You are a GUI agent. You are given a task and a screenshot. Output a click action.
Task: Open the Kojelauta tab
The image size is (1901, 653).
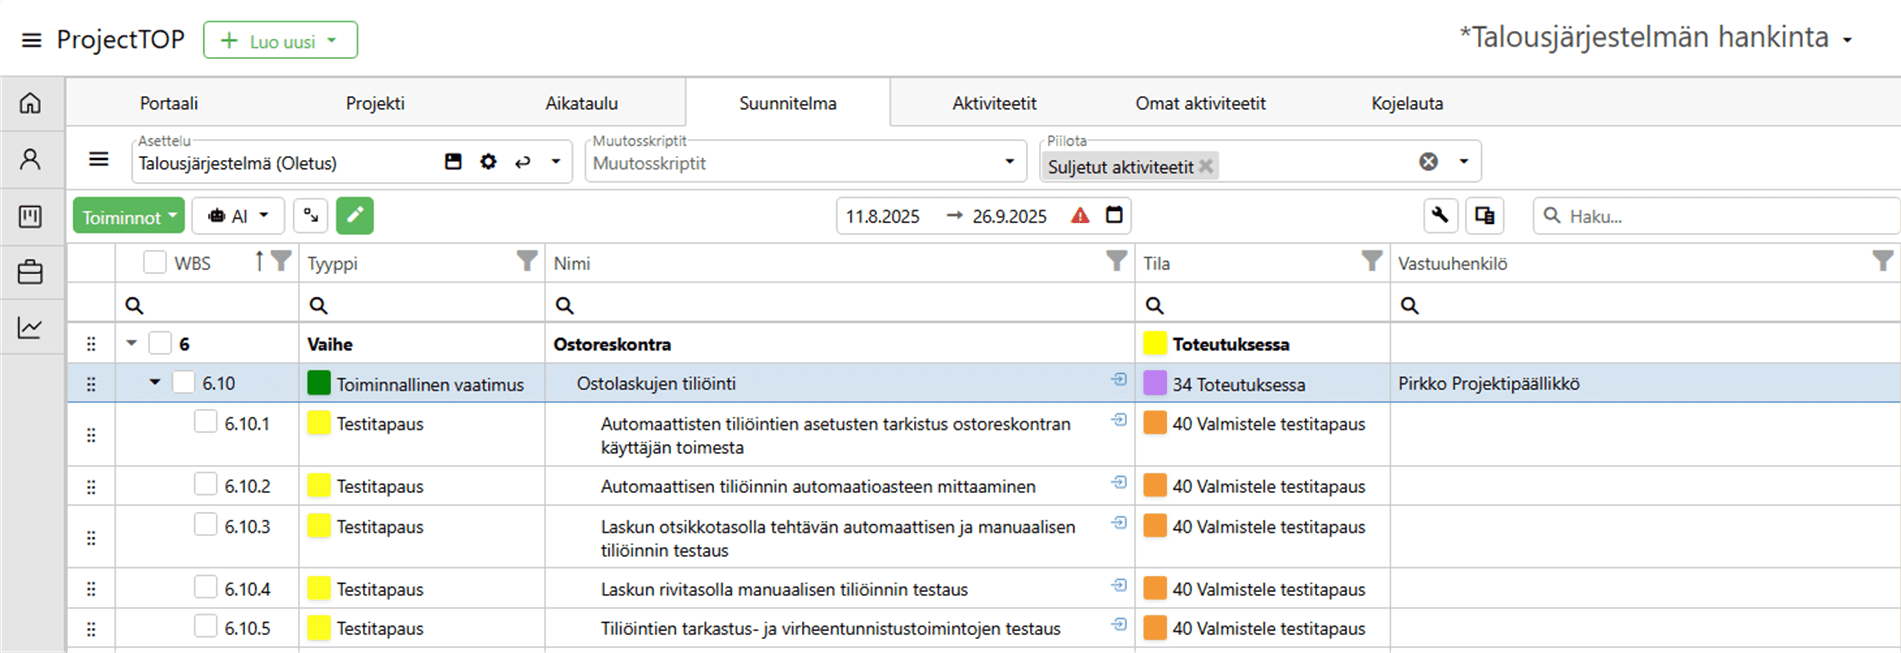pos(1406,103)
